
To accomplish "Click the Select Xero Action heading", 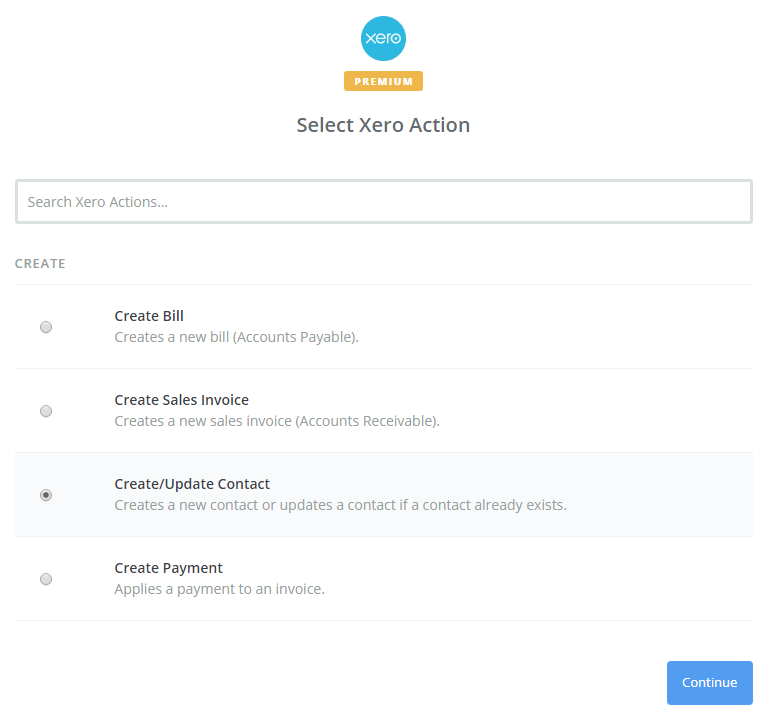I will (x=383, y=125).
